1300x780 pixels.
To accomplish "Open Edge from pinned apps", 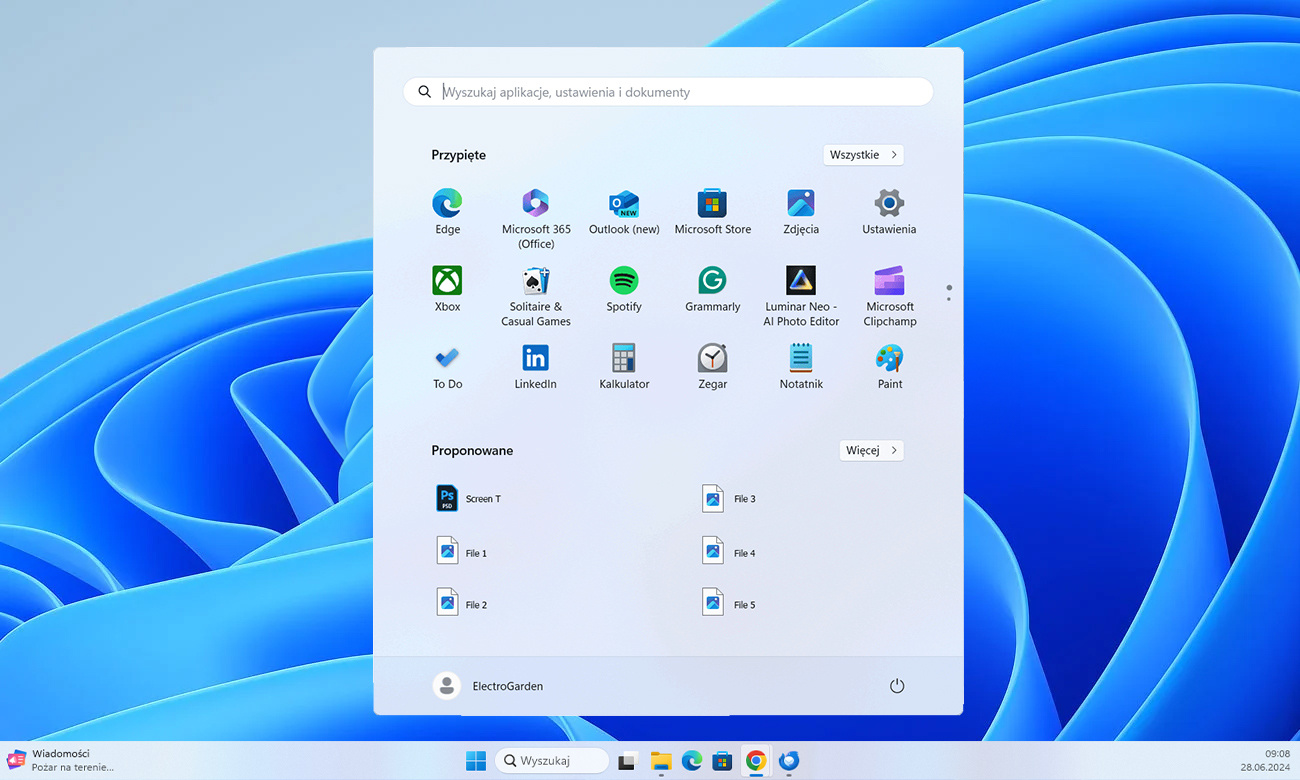I will tap(447, 212).
